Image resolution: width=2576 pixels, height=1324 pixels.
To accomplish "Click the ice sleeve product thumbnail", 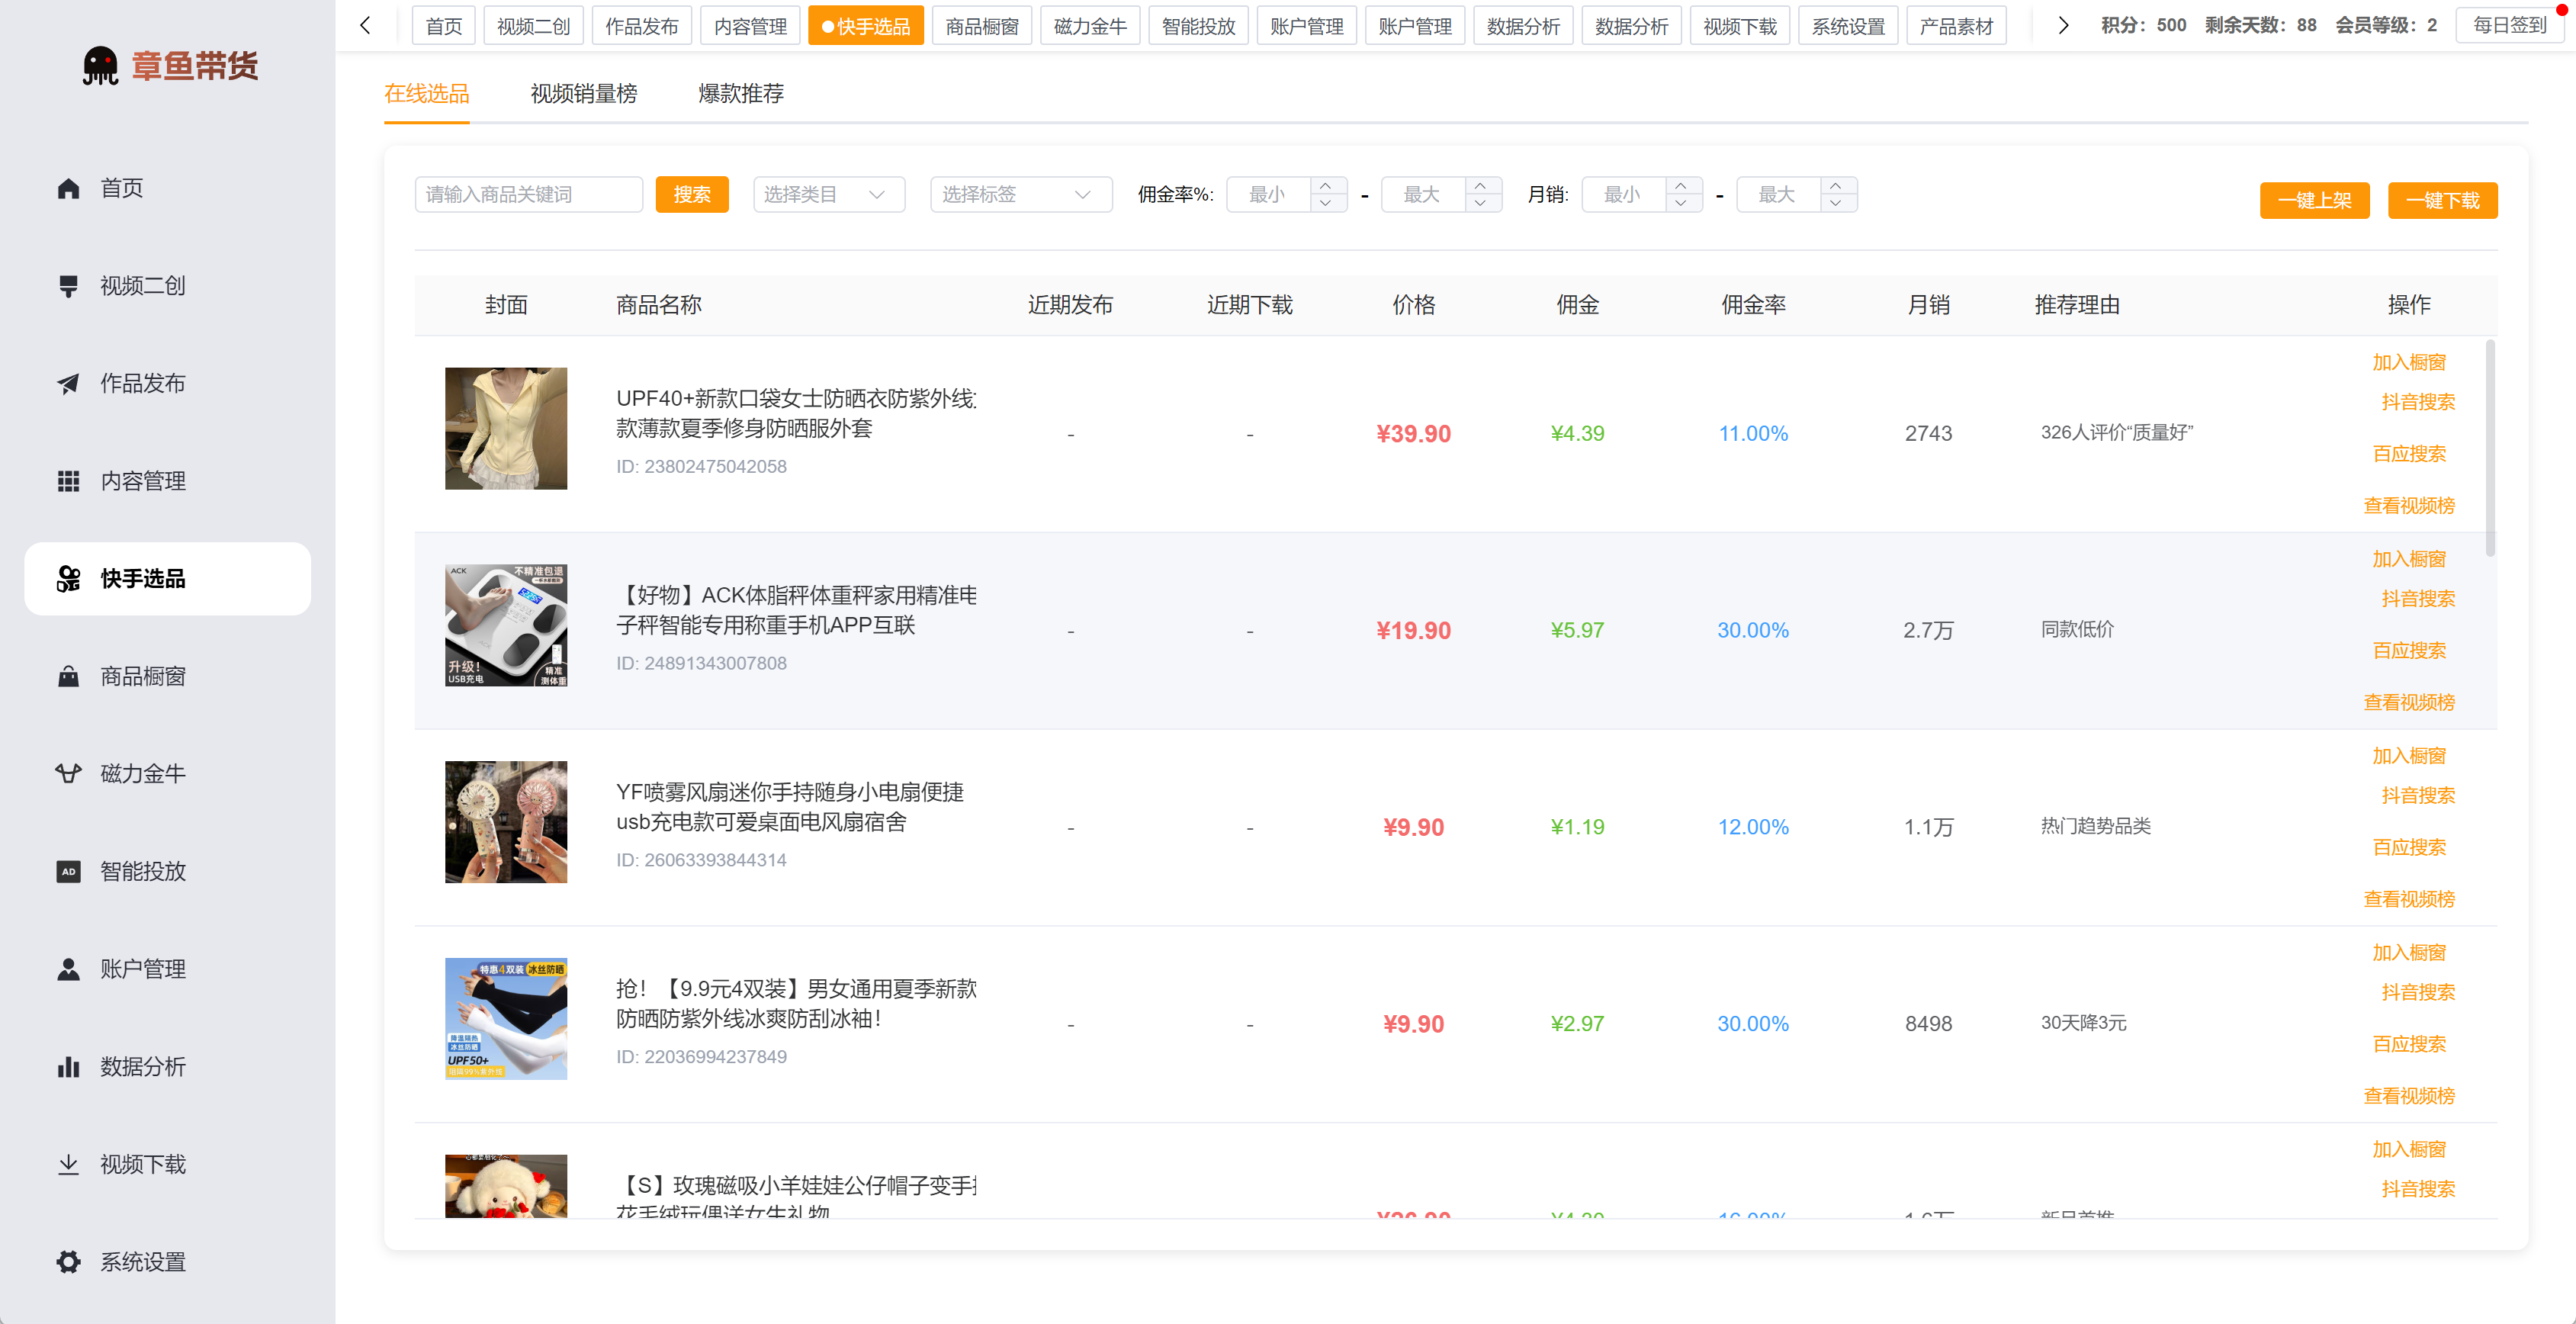I will click(506, 1019).
